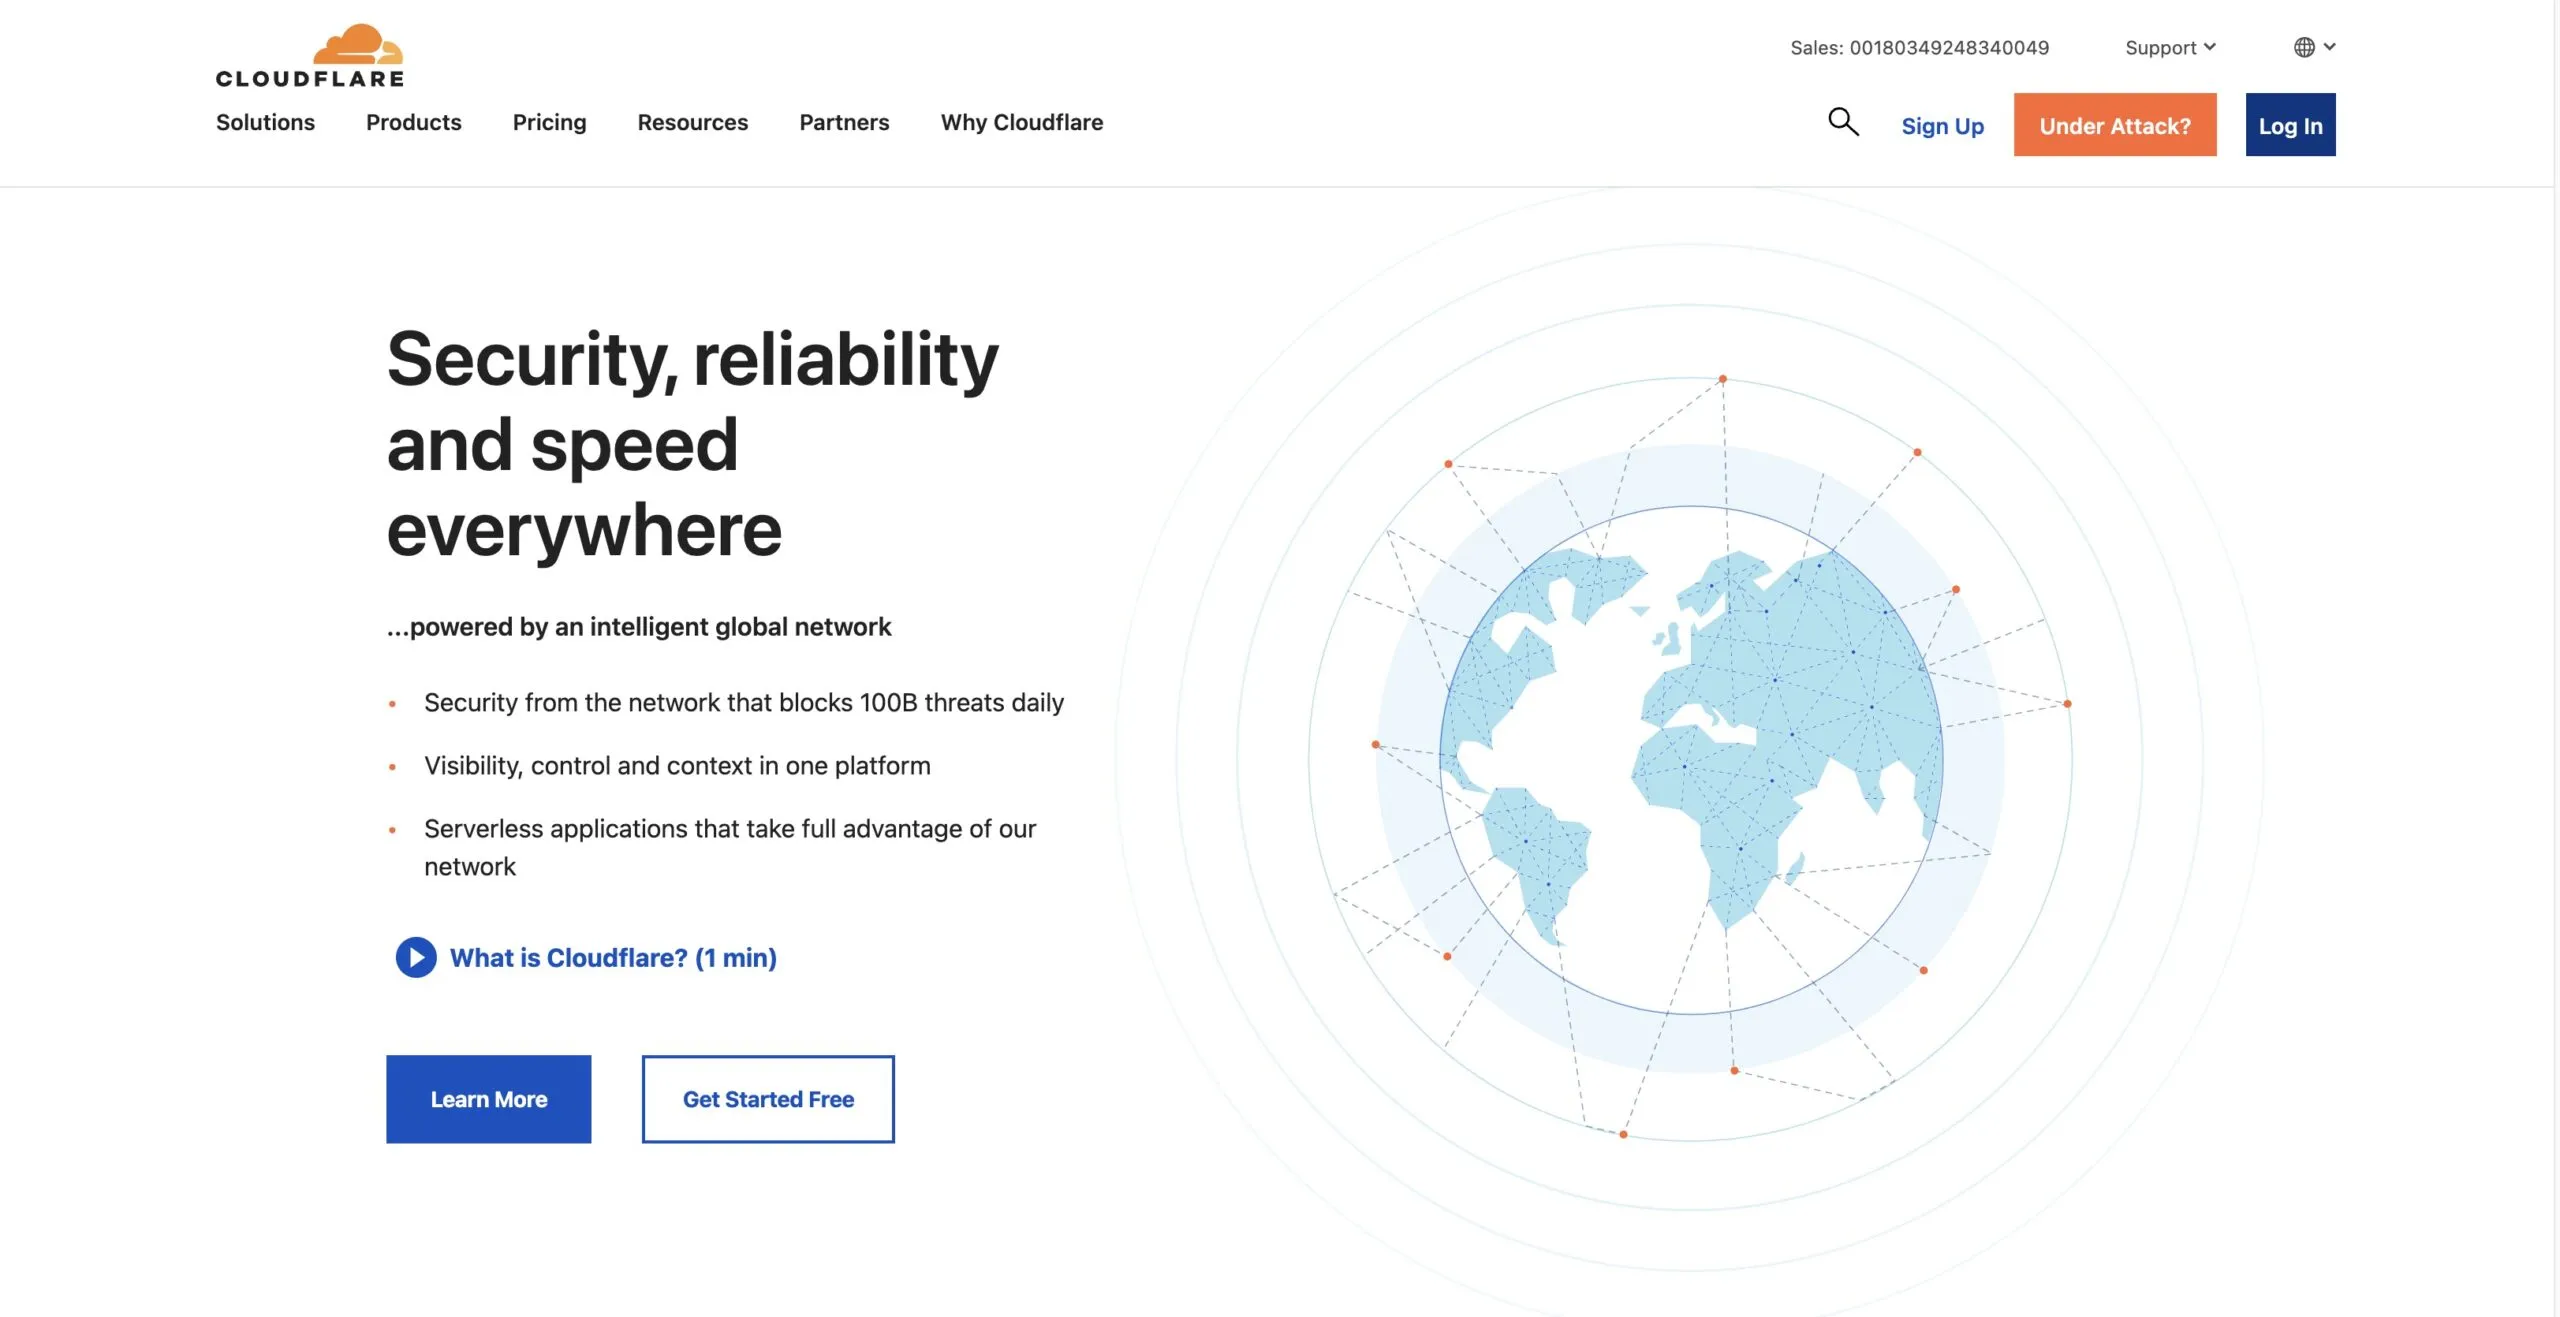2560x1317 pixels.
Task: Play the What is Cloudflare video icon
Action: [416, 957]
